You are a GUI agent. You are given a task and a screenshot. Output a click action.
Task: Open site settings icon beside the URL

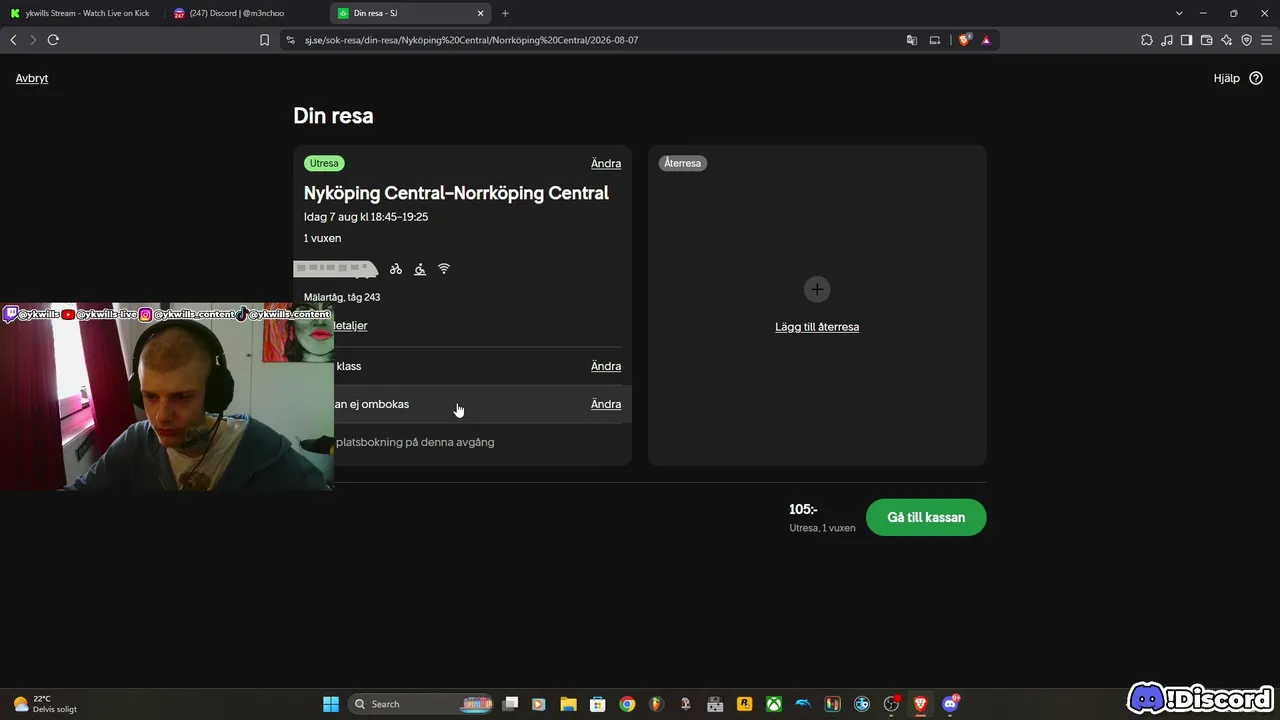pos(291,40)
